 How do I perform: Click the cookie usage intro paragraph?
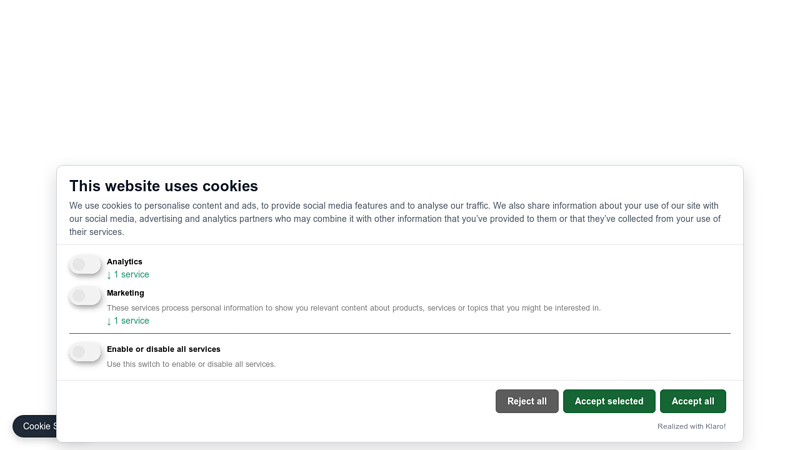click(395, 218)
